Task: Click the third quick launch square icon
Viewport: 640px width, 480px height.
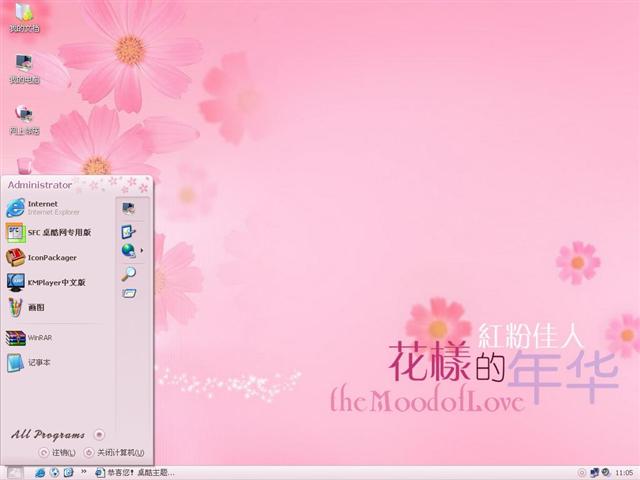Action: [68, 473]
